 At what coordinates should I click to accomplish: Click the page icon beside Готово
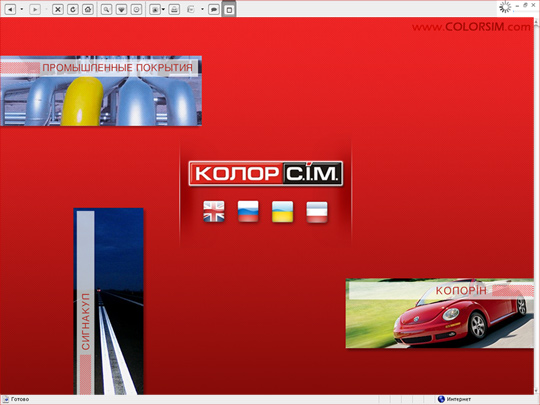(6, 399)
